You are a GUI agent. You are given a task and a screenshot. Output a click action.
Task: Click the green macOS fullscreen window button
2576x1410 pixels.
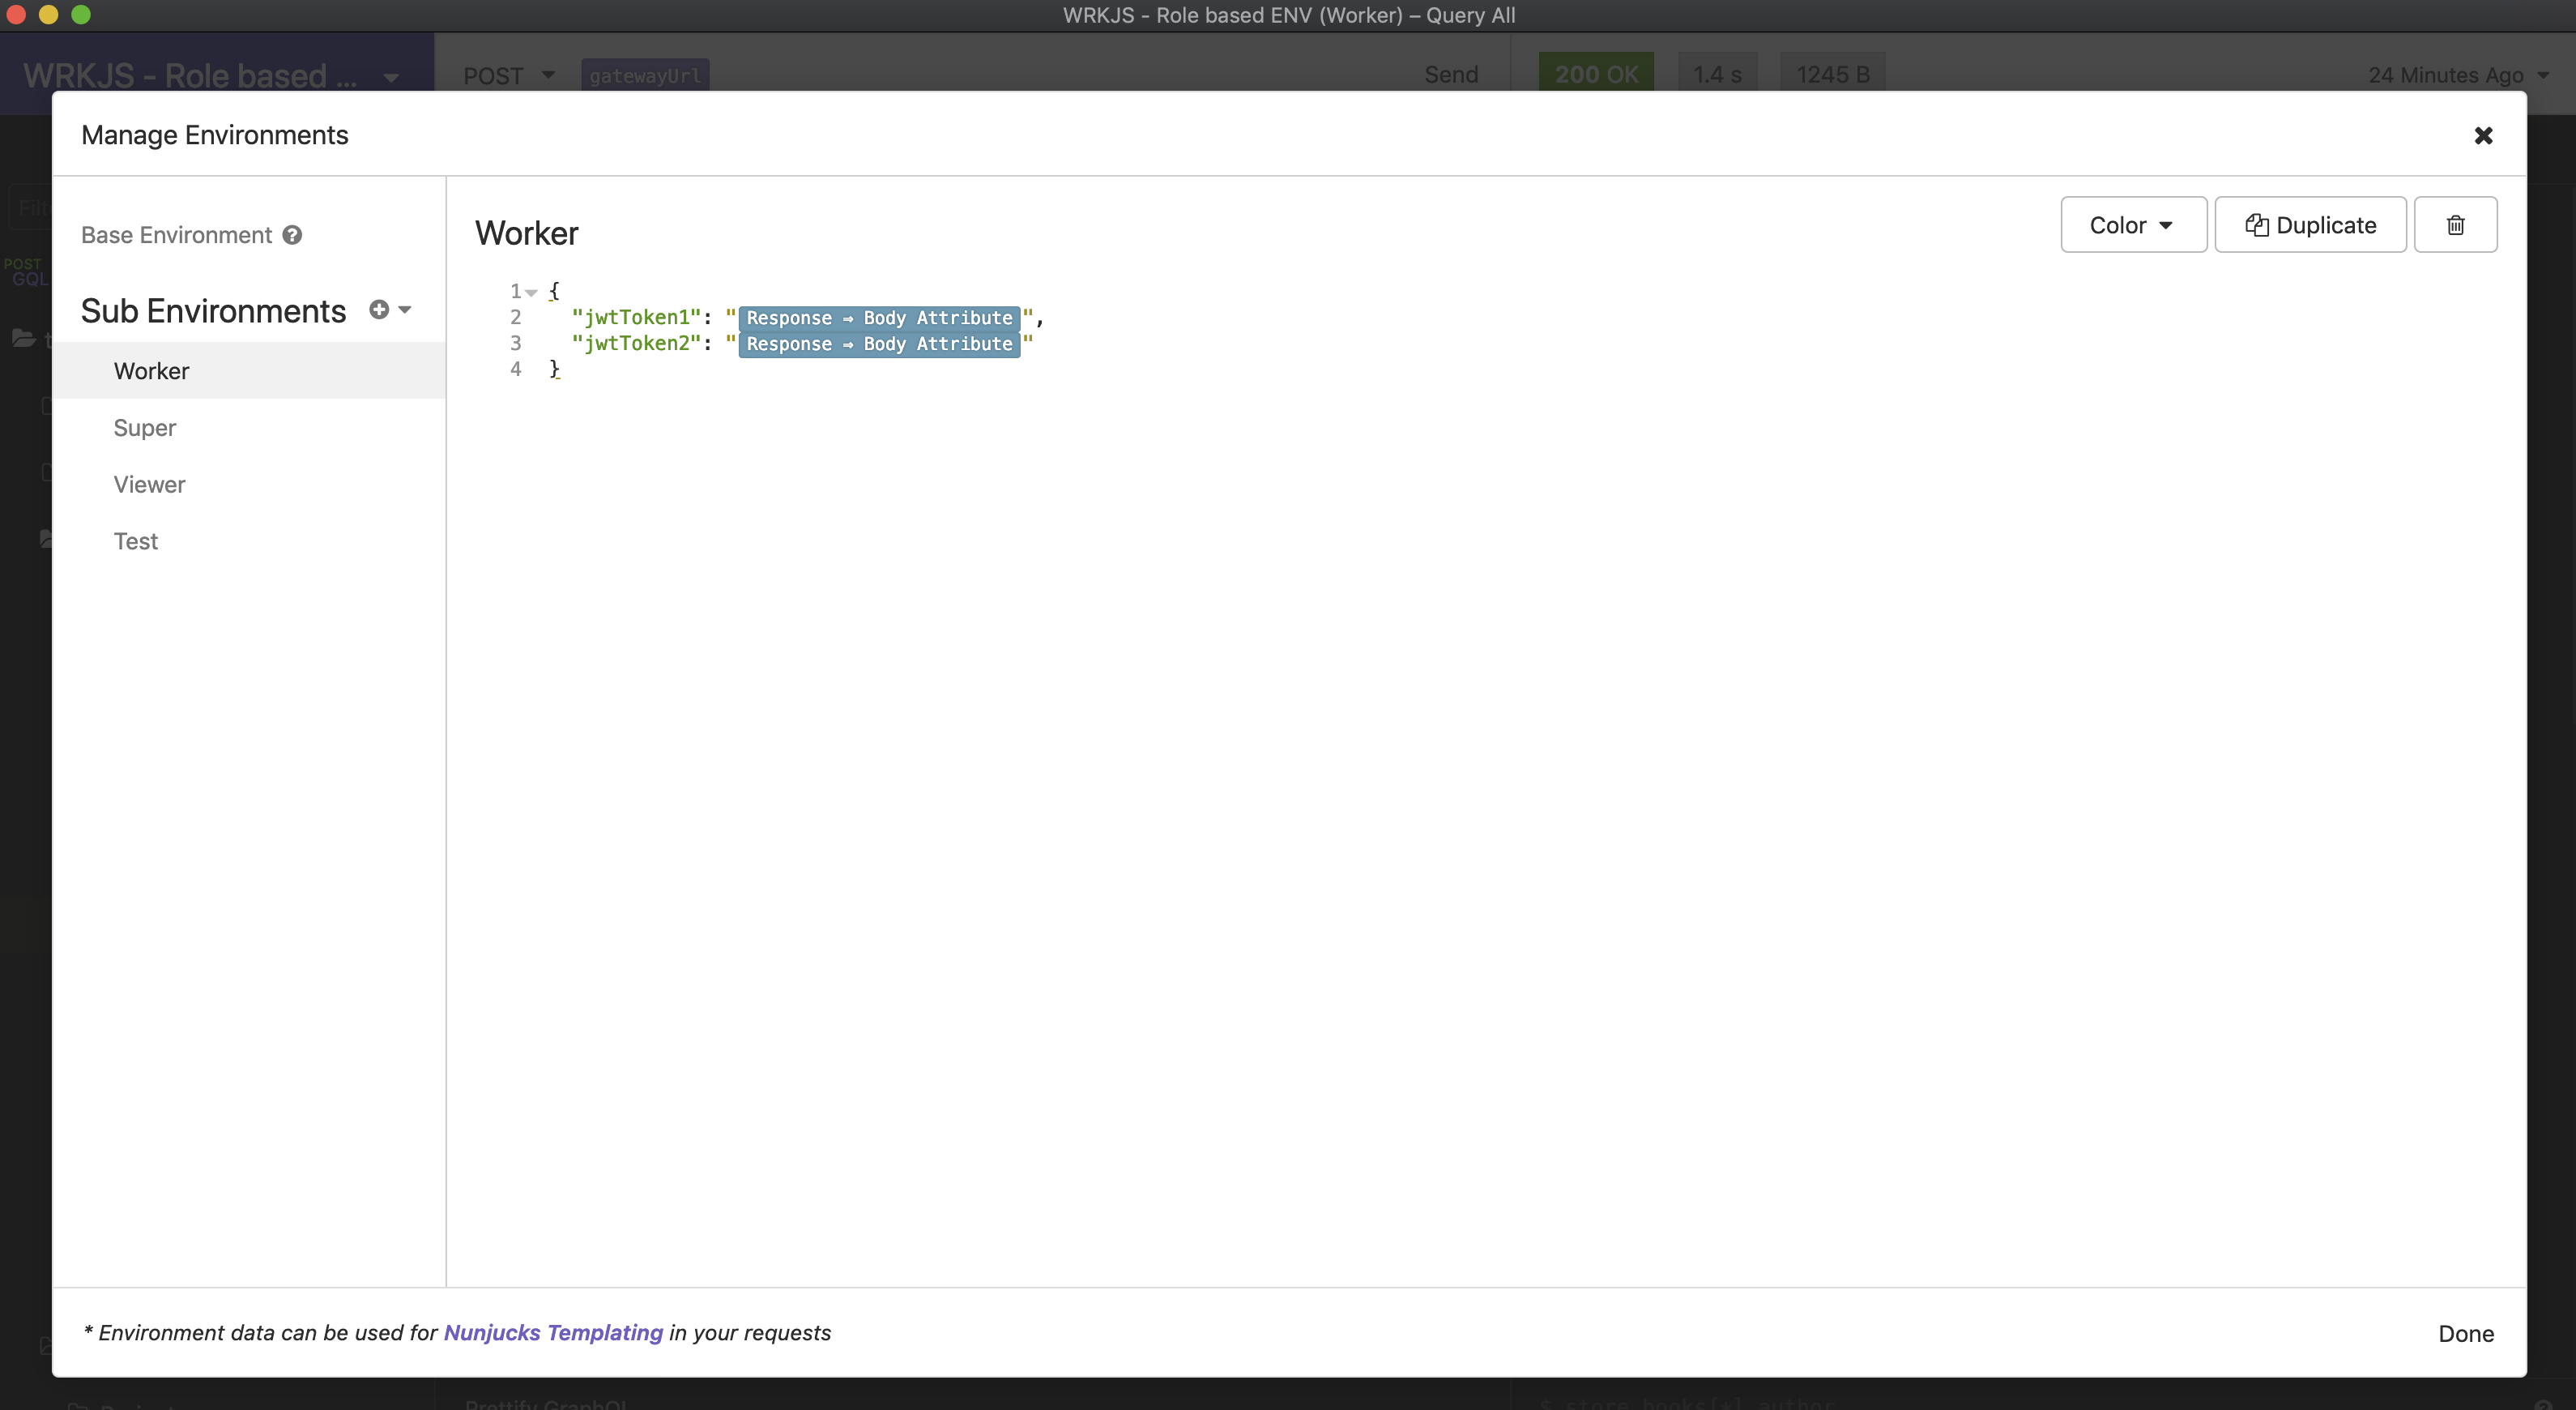tap(81, 14)
